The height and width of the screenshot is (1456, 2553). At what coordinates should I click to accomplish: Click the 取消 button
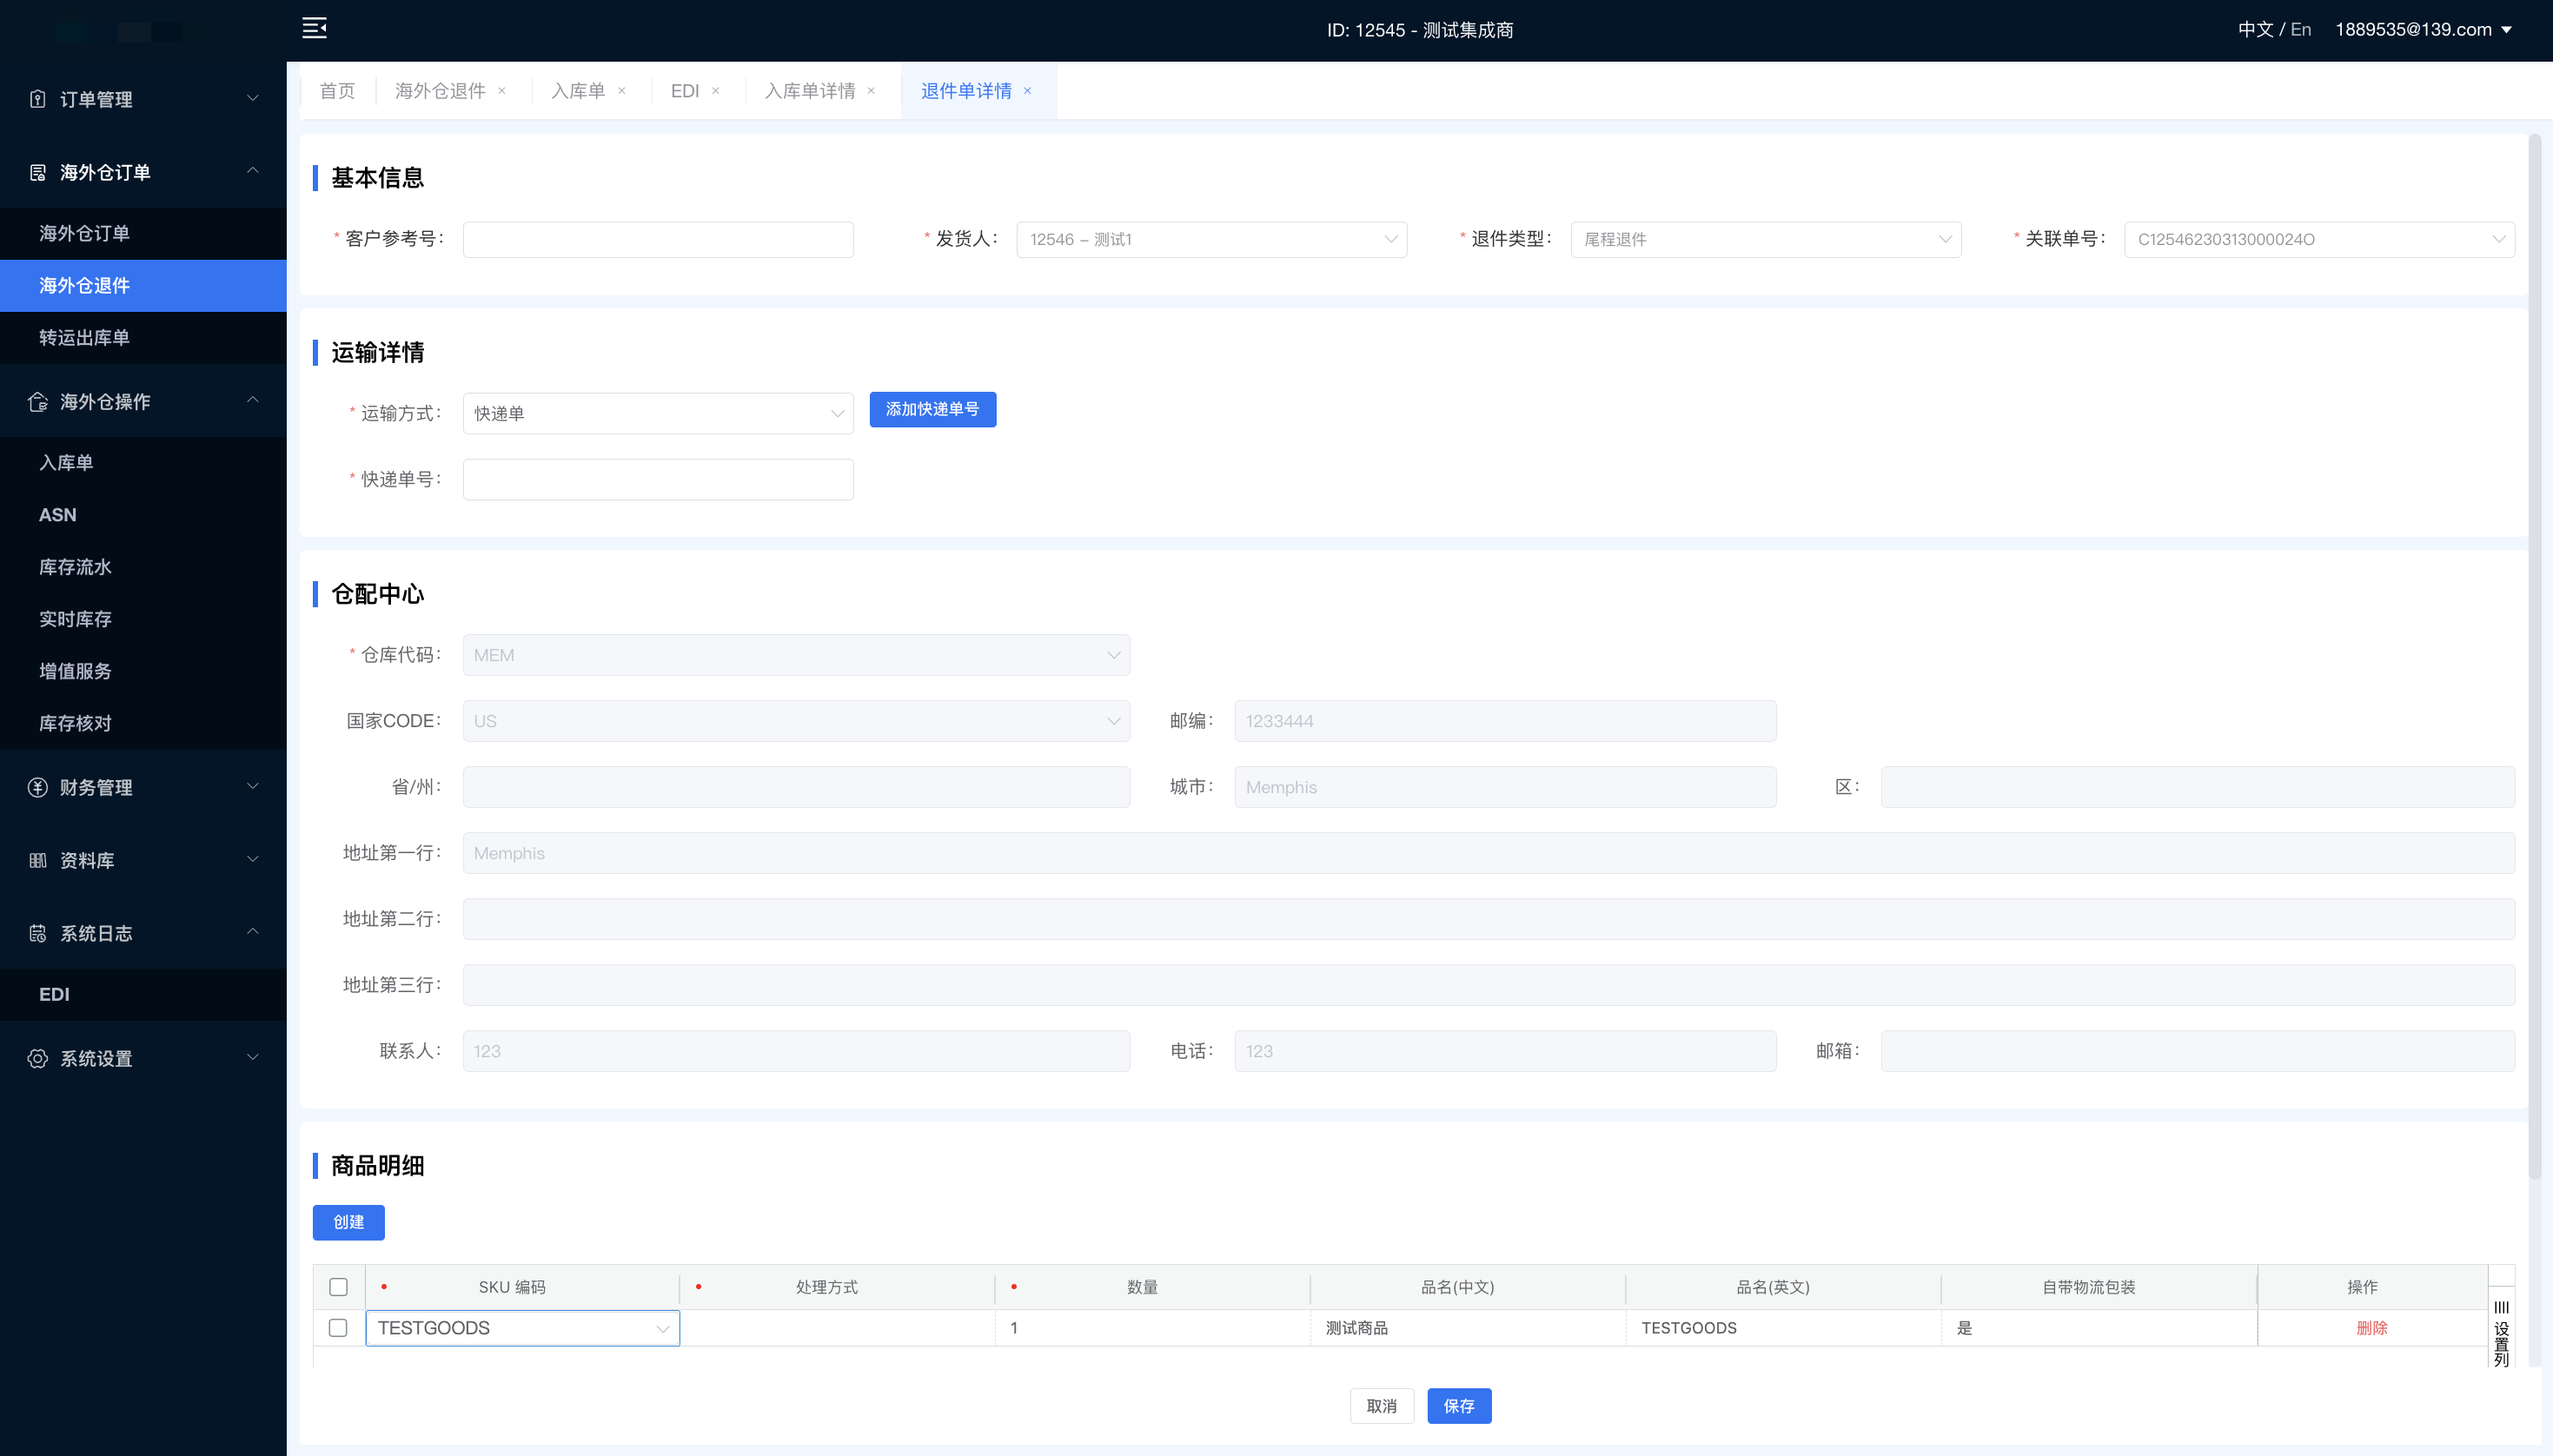pyautogui.click(x=1382, y=1406)
